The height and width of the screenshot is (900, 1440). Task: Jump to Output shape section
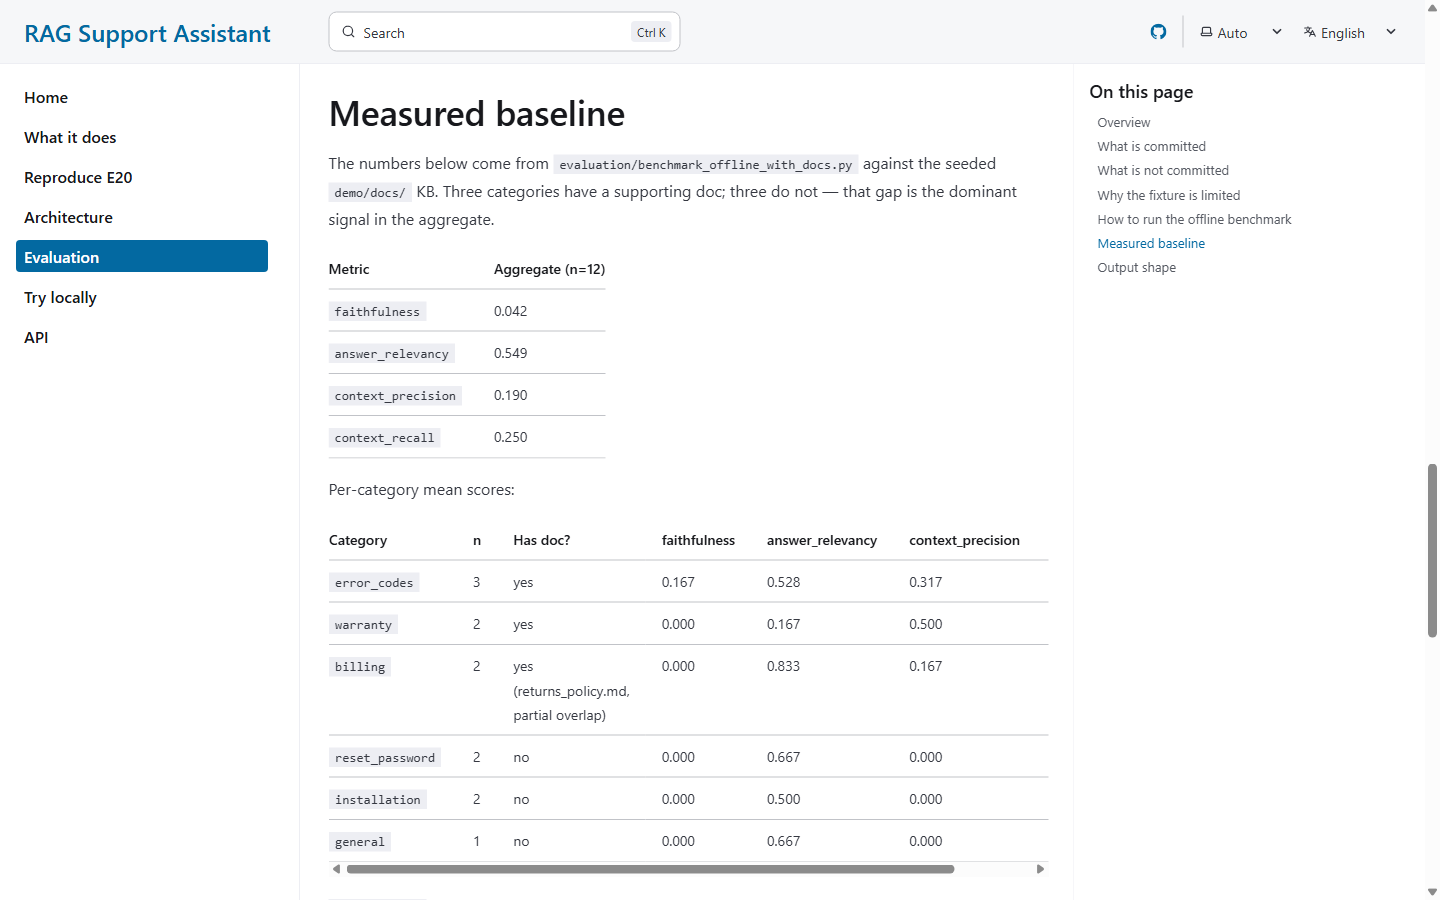tap(1136, 267)
